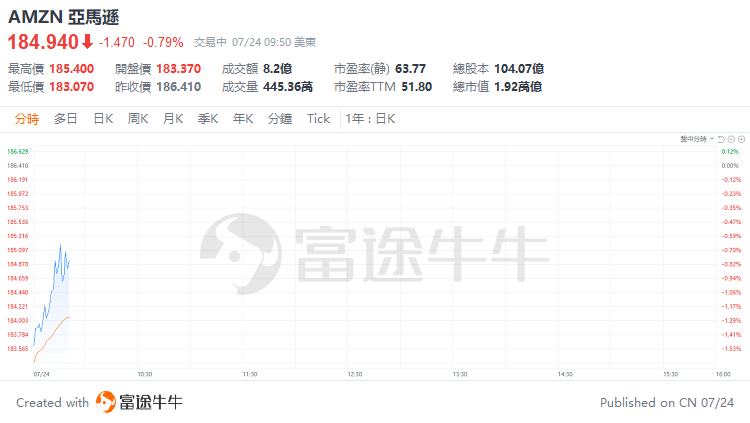This screenshot has height=423, width=750.
Task: Switch to the 多日 multi-day tab
Action: tap(66, 119)
